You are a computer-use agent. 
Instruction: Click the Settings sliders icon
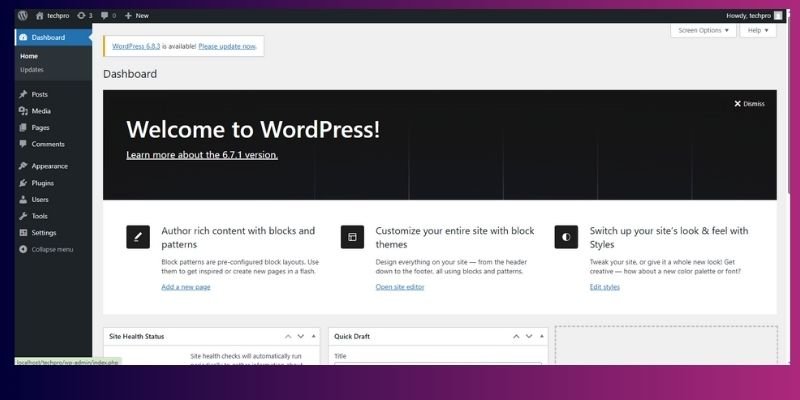[x=23, y=233]
